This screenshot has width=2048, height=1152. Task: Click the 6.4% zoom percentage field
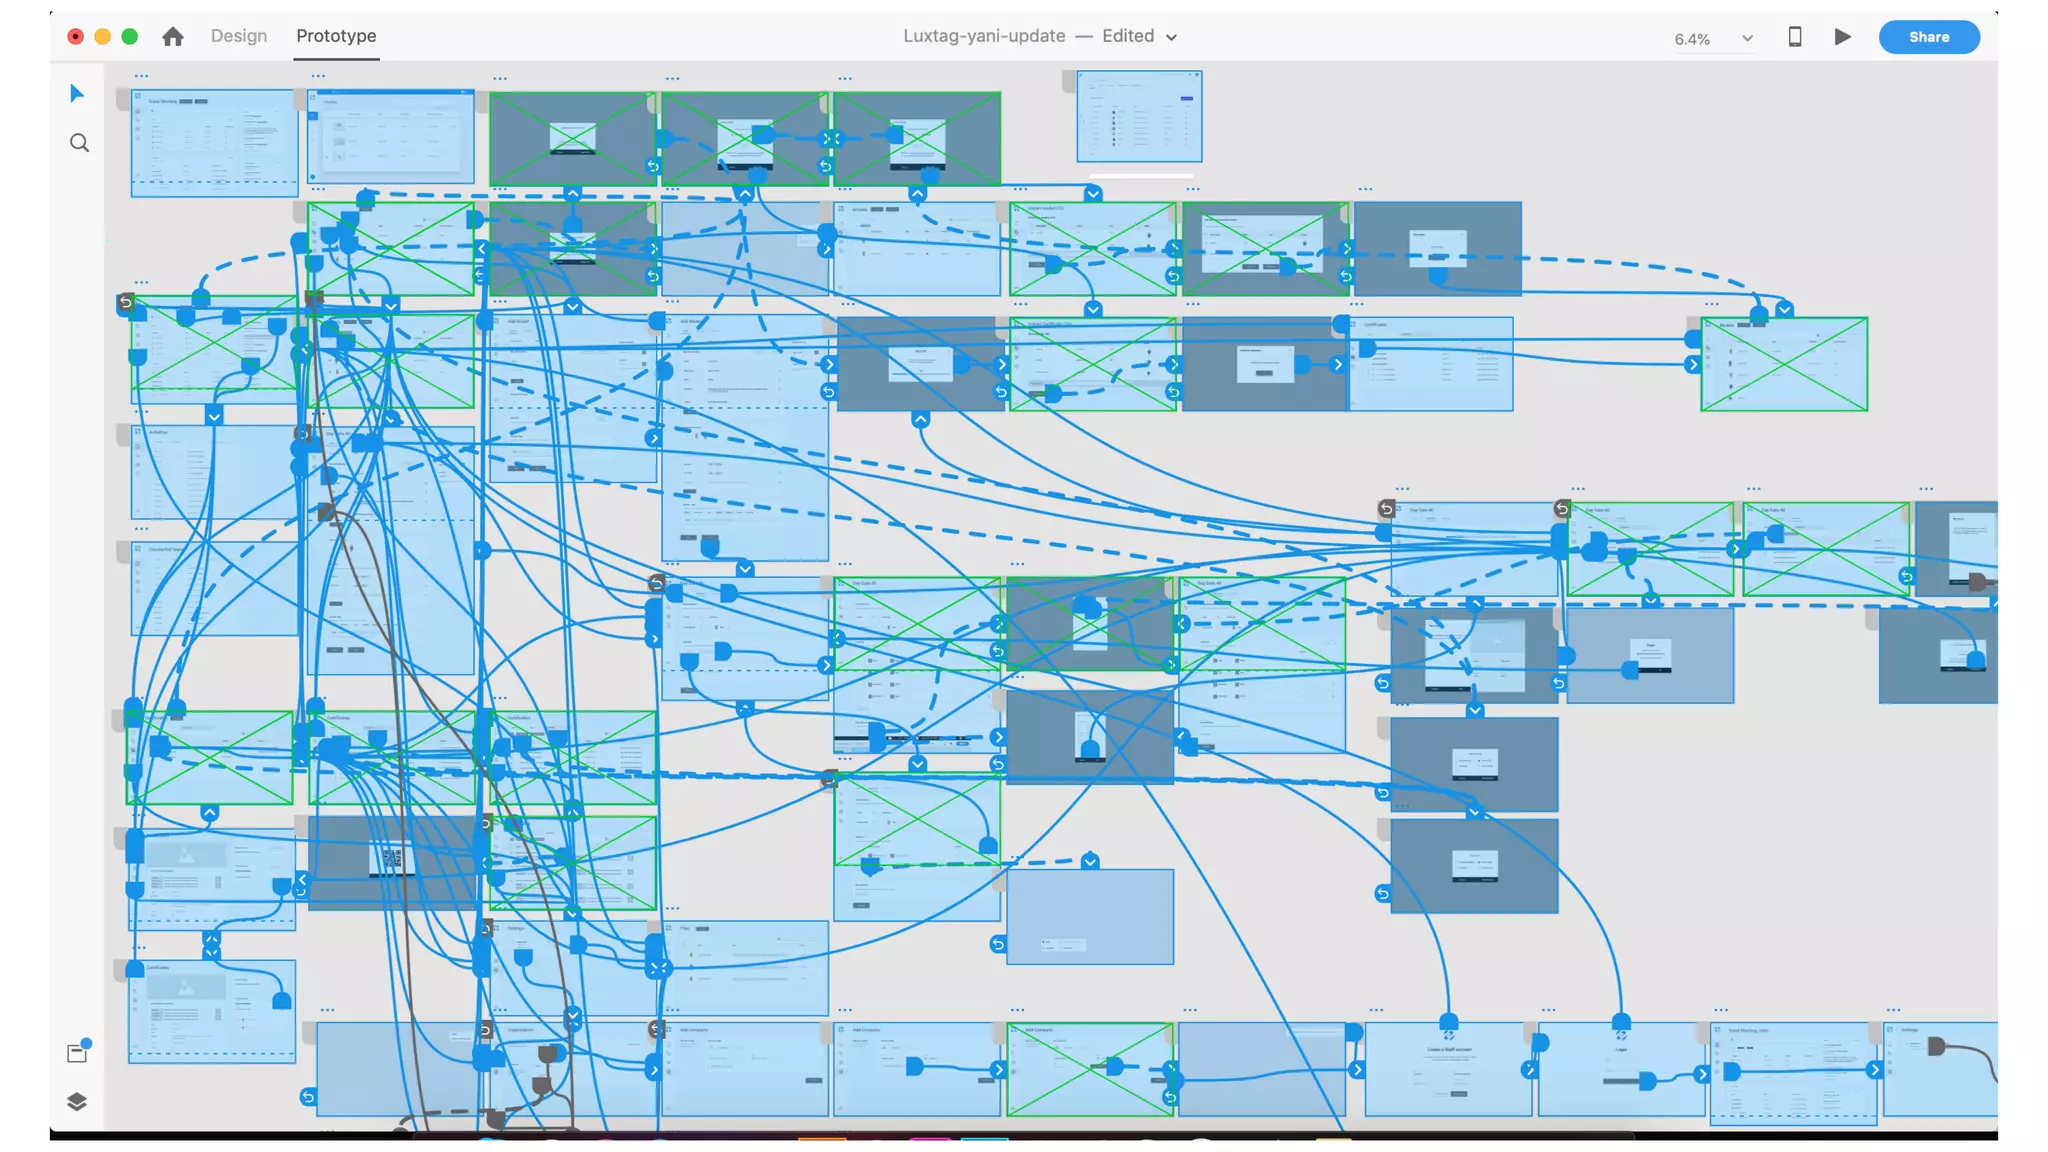[1692, 39]
